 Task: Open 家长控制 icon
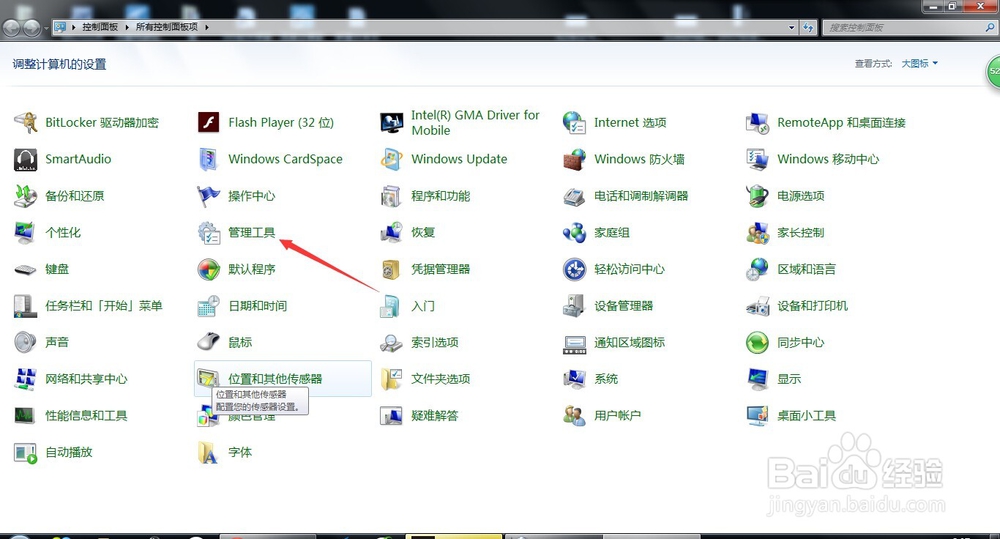coord(758,233)
